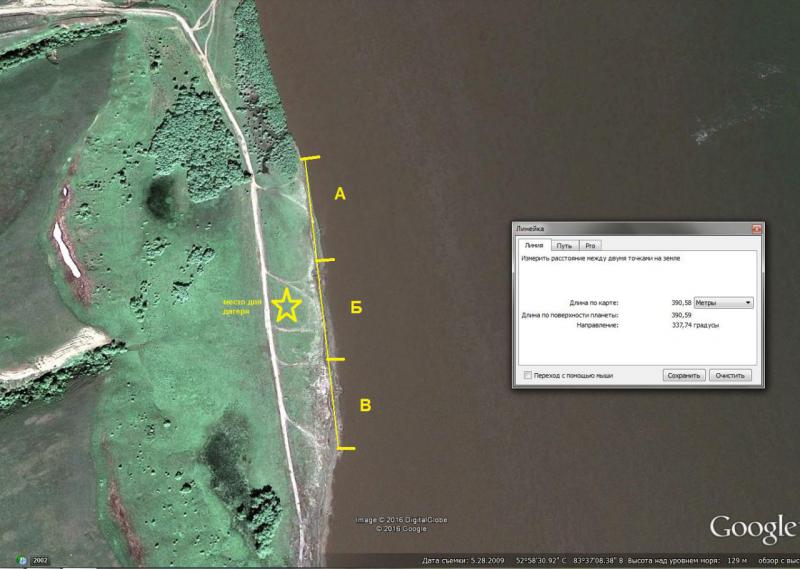Screen dimensions: 800x569
Task: Switch to the Путь tab
Action: point(564,245)
